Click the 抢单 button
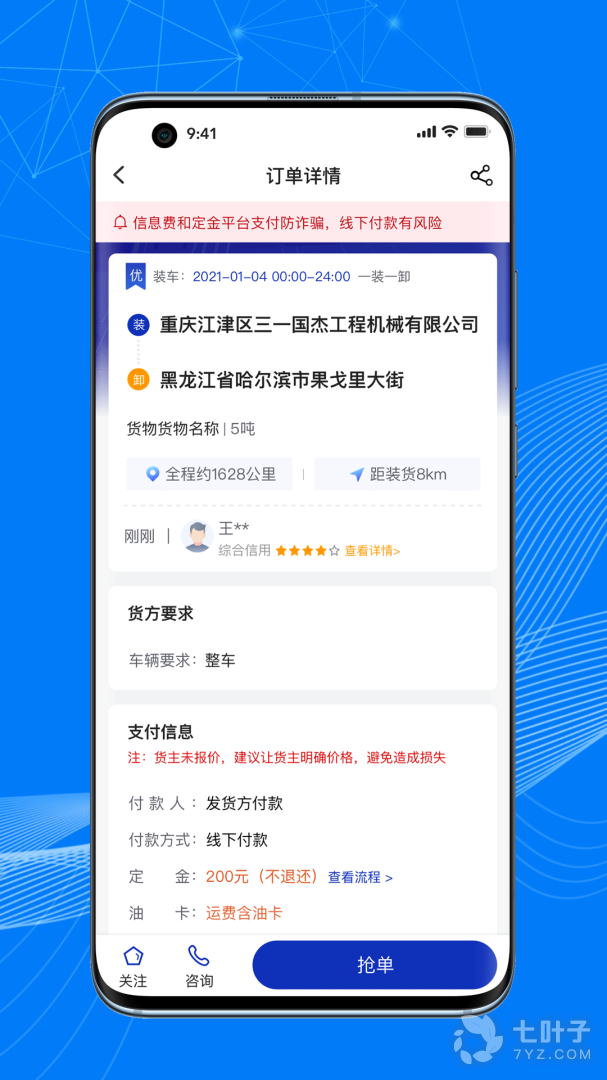This screenshot has height=1080, width=607. tap(375, 965)
